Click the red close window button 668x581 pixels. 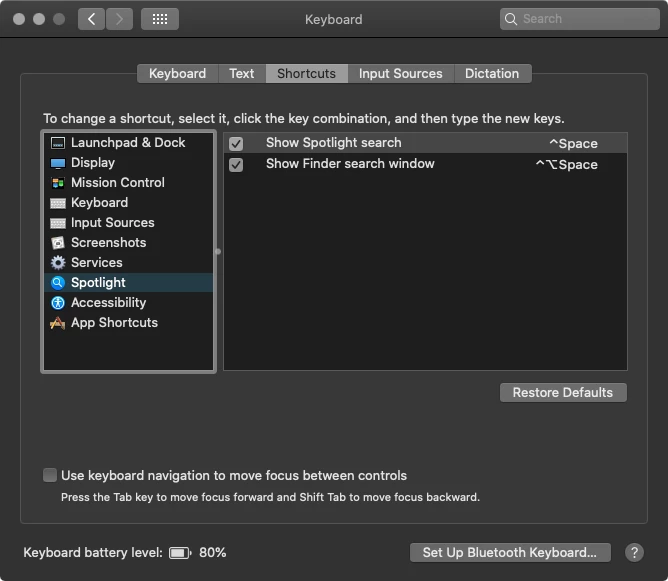point(19,19)
